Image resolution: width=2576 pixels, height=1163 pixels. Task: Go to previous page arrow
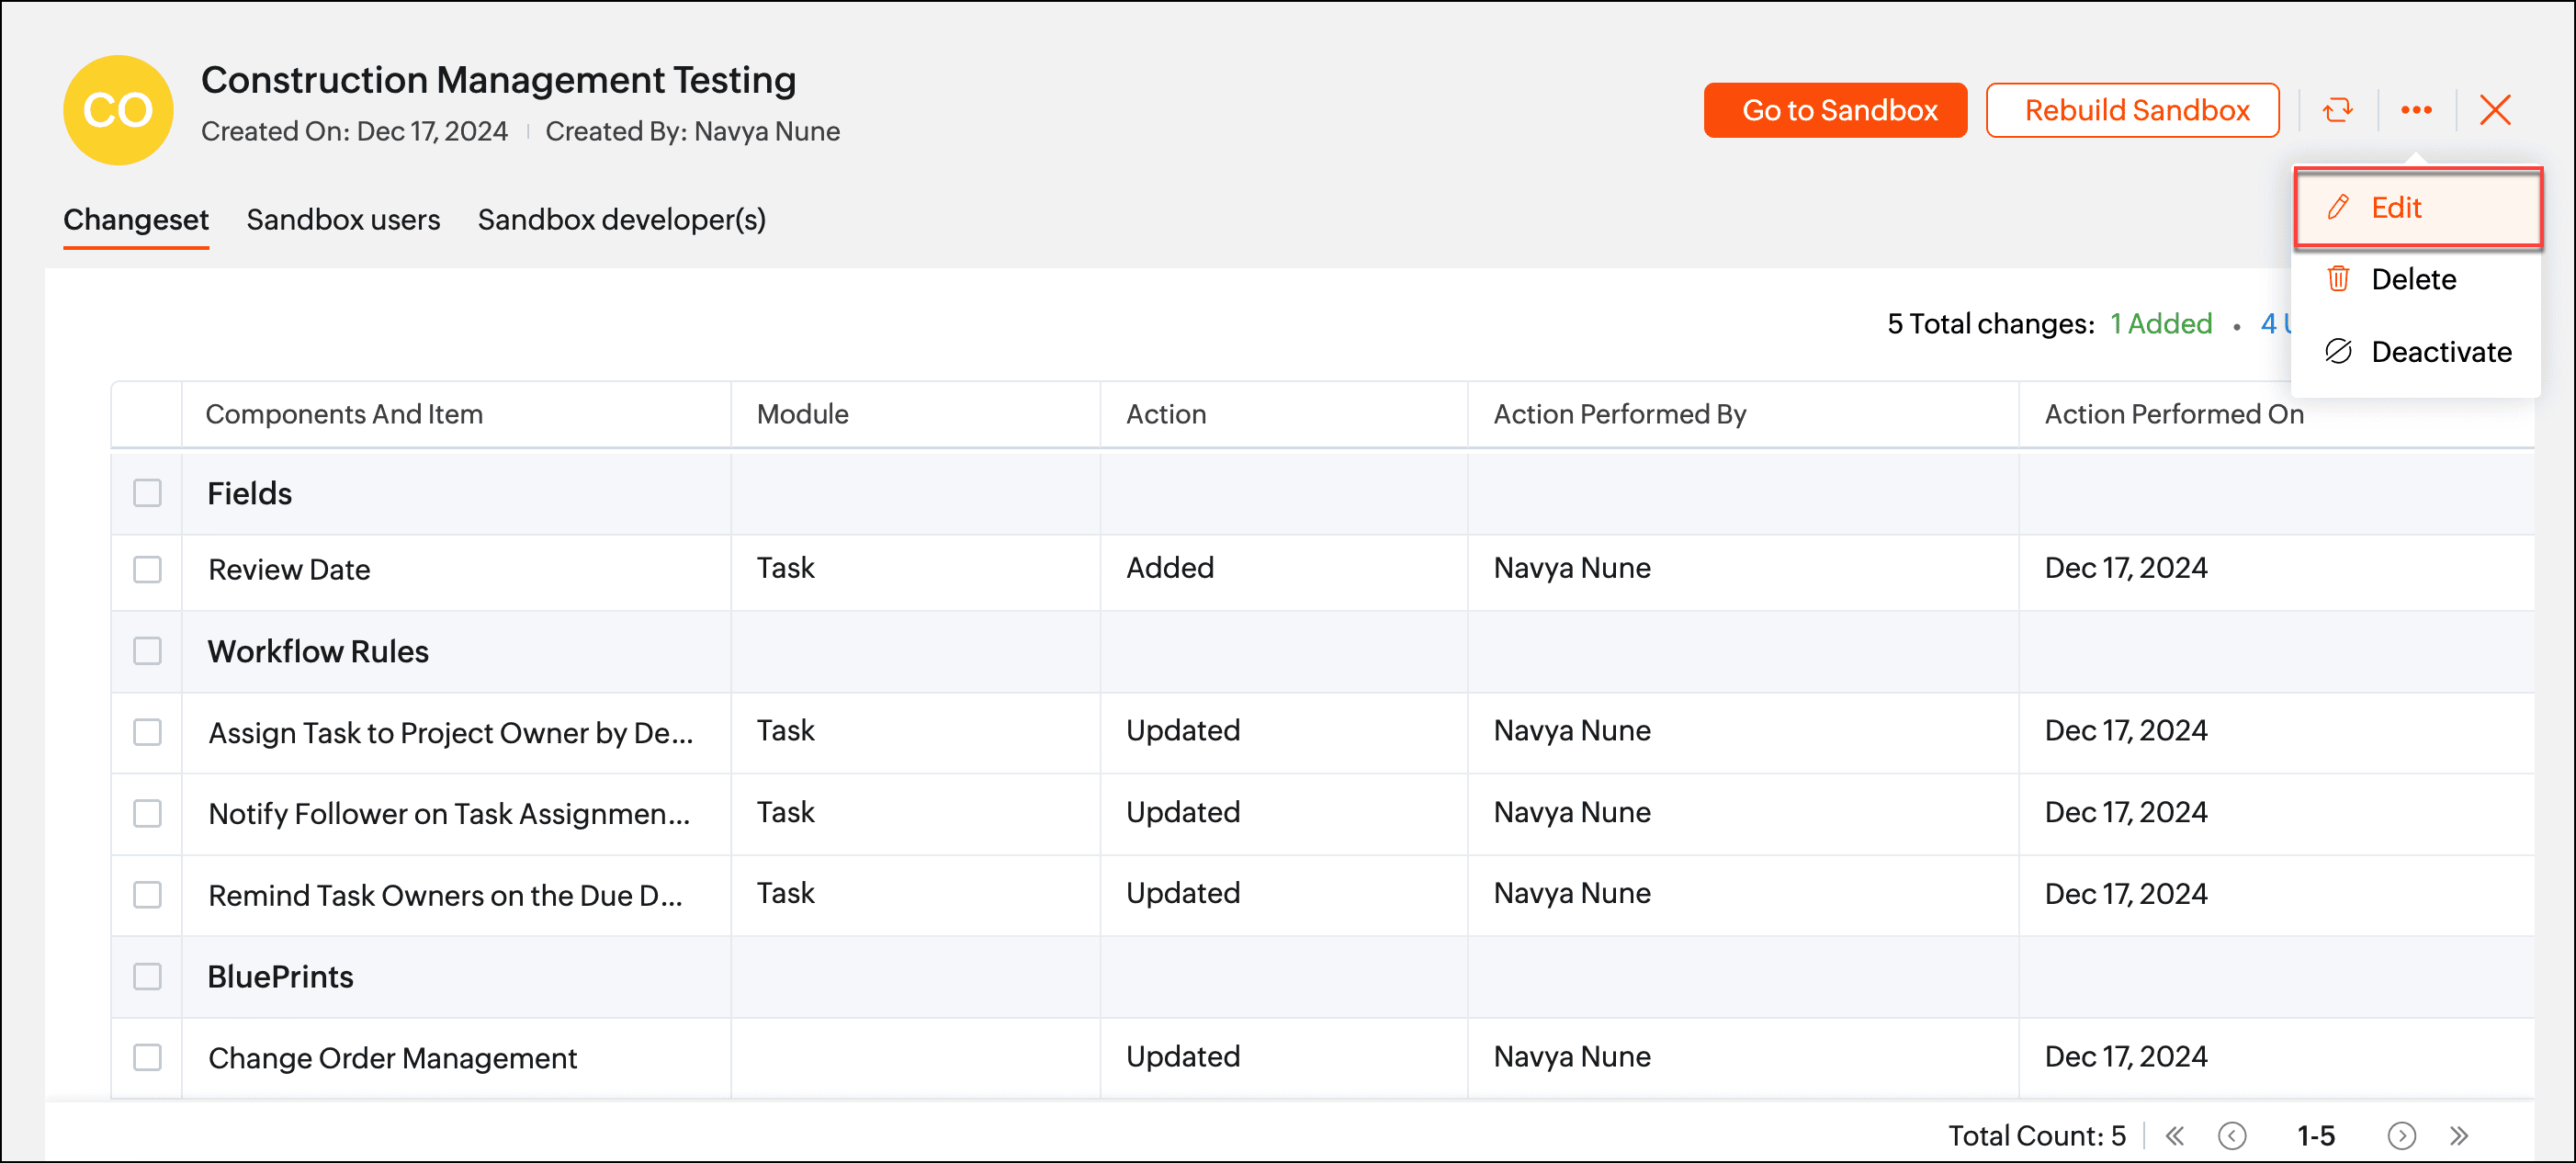(2231, 1135)
